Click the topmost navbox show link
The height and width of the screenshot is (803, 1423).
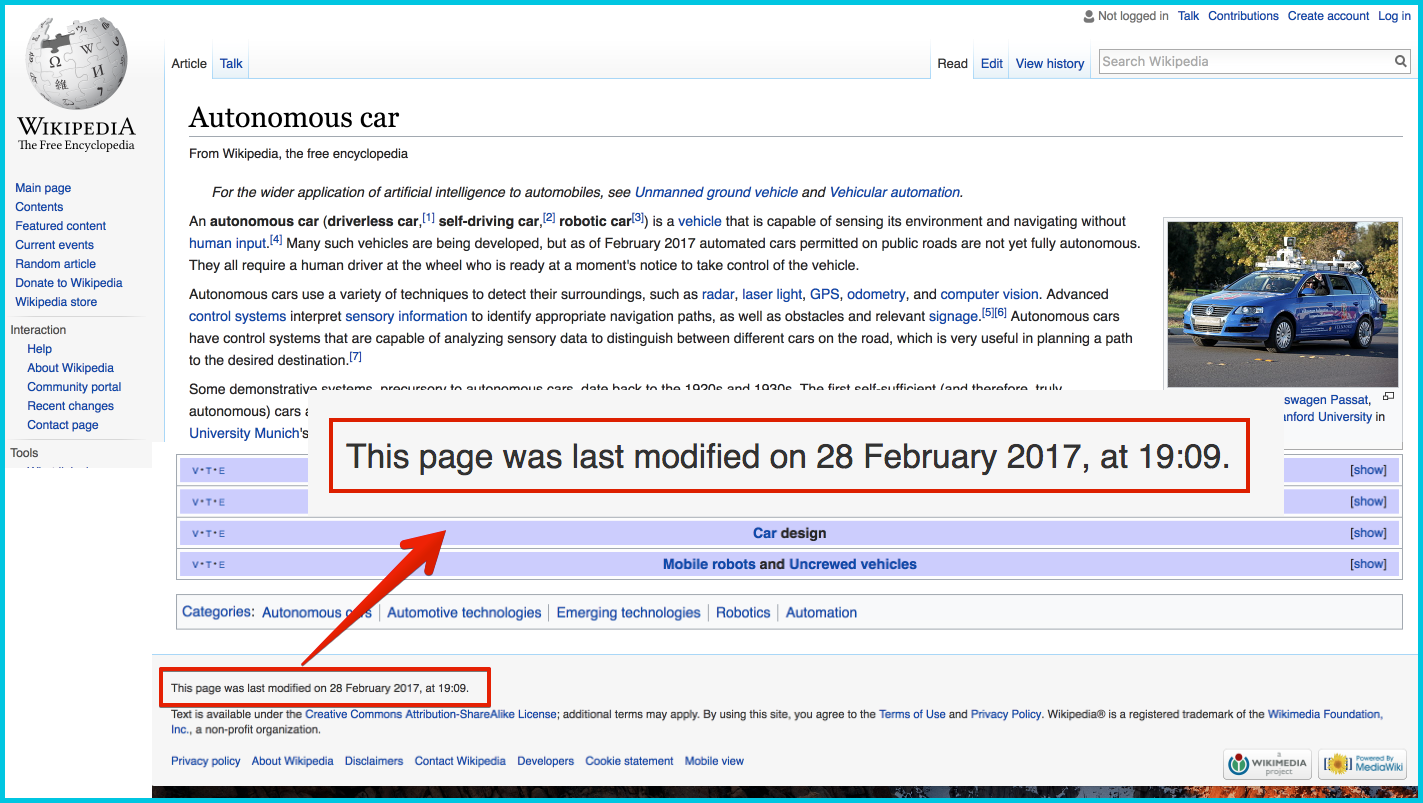click(x=1368, y=470)
